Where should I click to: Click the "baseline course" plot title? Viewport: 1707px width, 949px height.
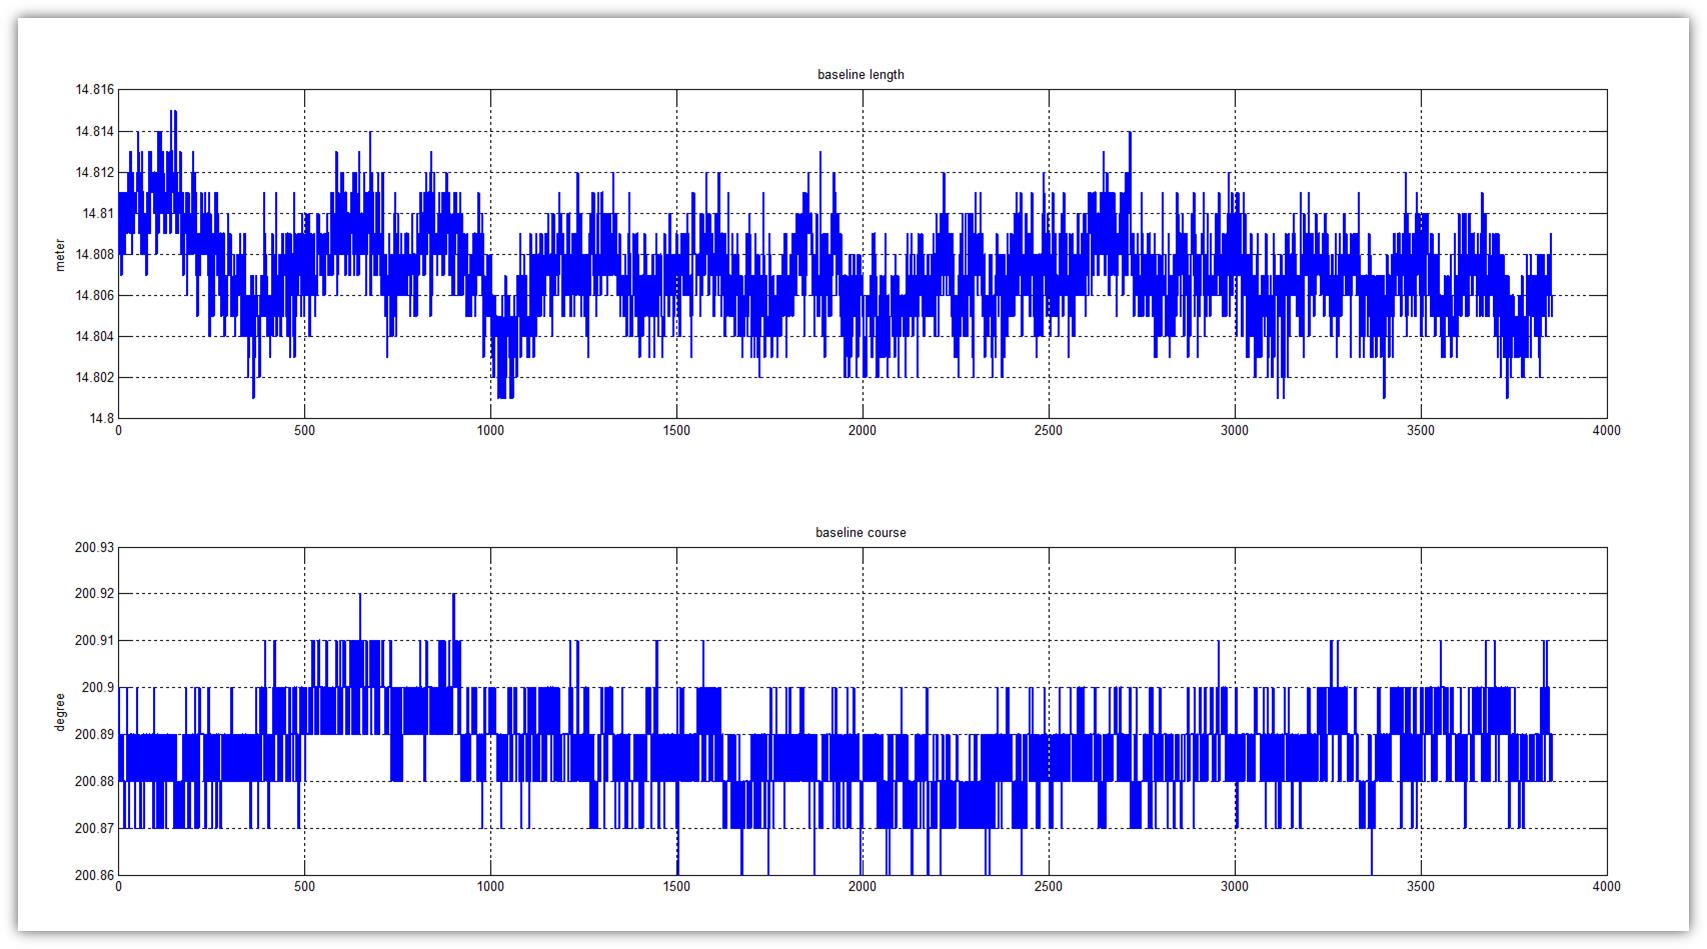(x=860, y=533)
